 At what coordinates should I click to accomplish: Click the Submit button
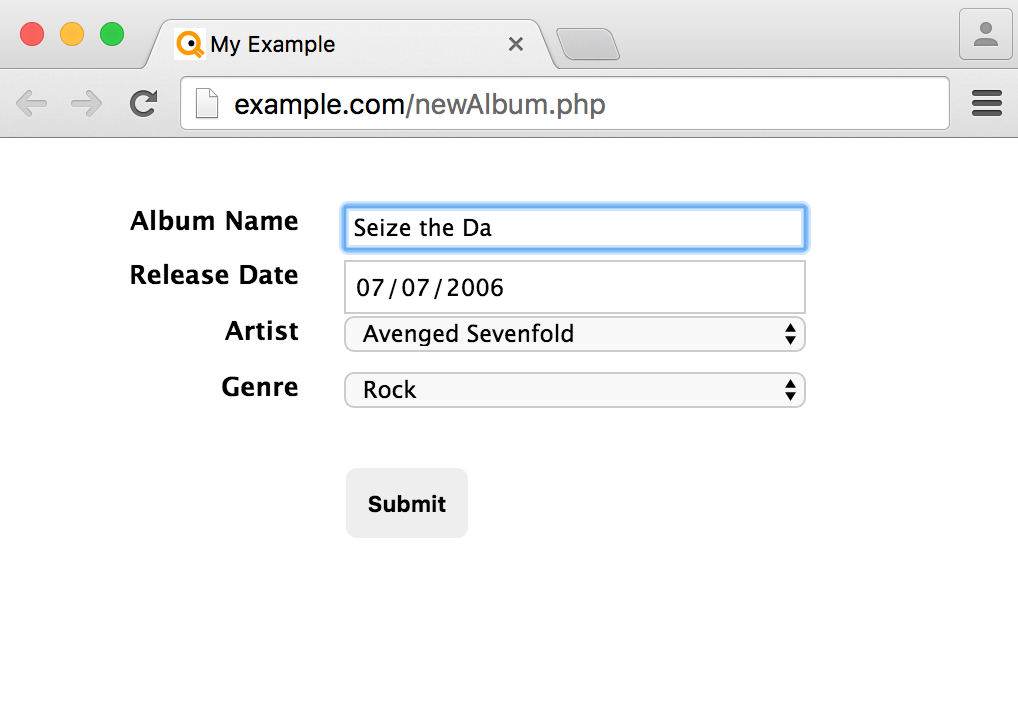(406, 503)
